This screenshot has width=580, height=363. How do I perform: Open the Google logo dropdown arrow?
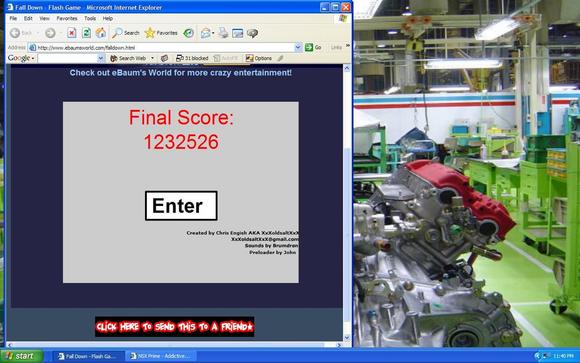pyautogui.click(x=33, y=58)
